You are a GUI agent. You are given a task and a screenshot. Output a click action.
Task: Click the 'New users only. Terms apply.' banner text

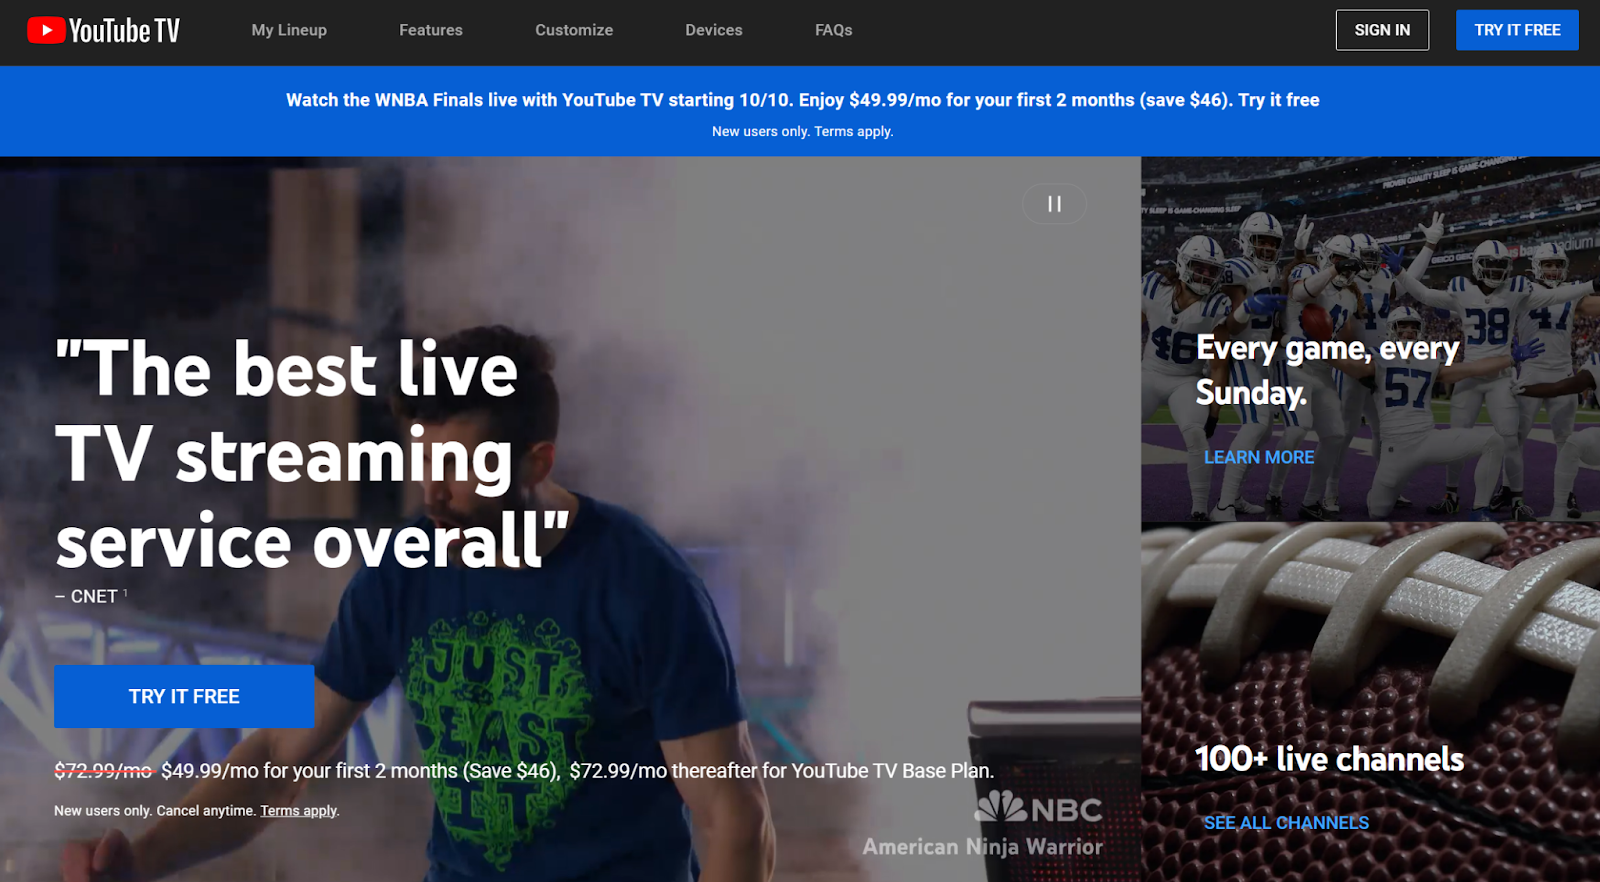(802, 131)
